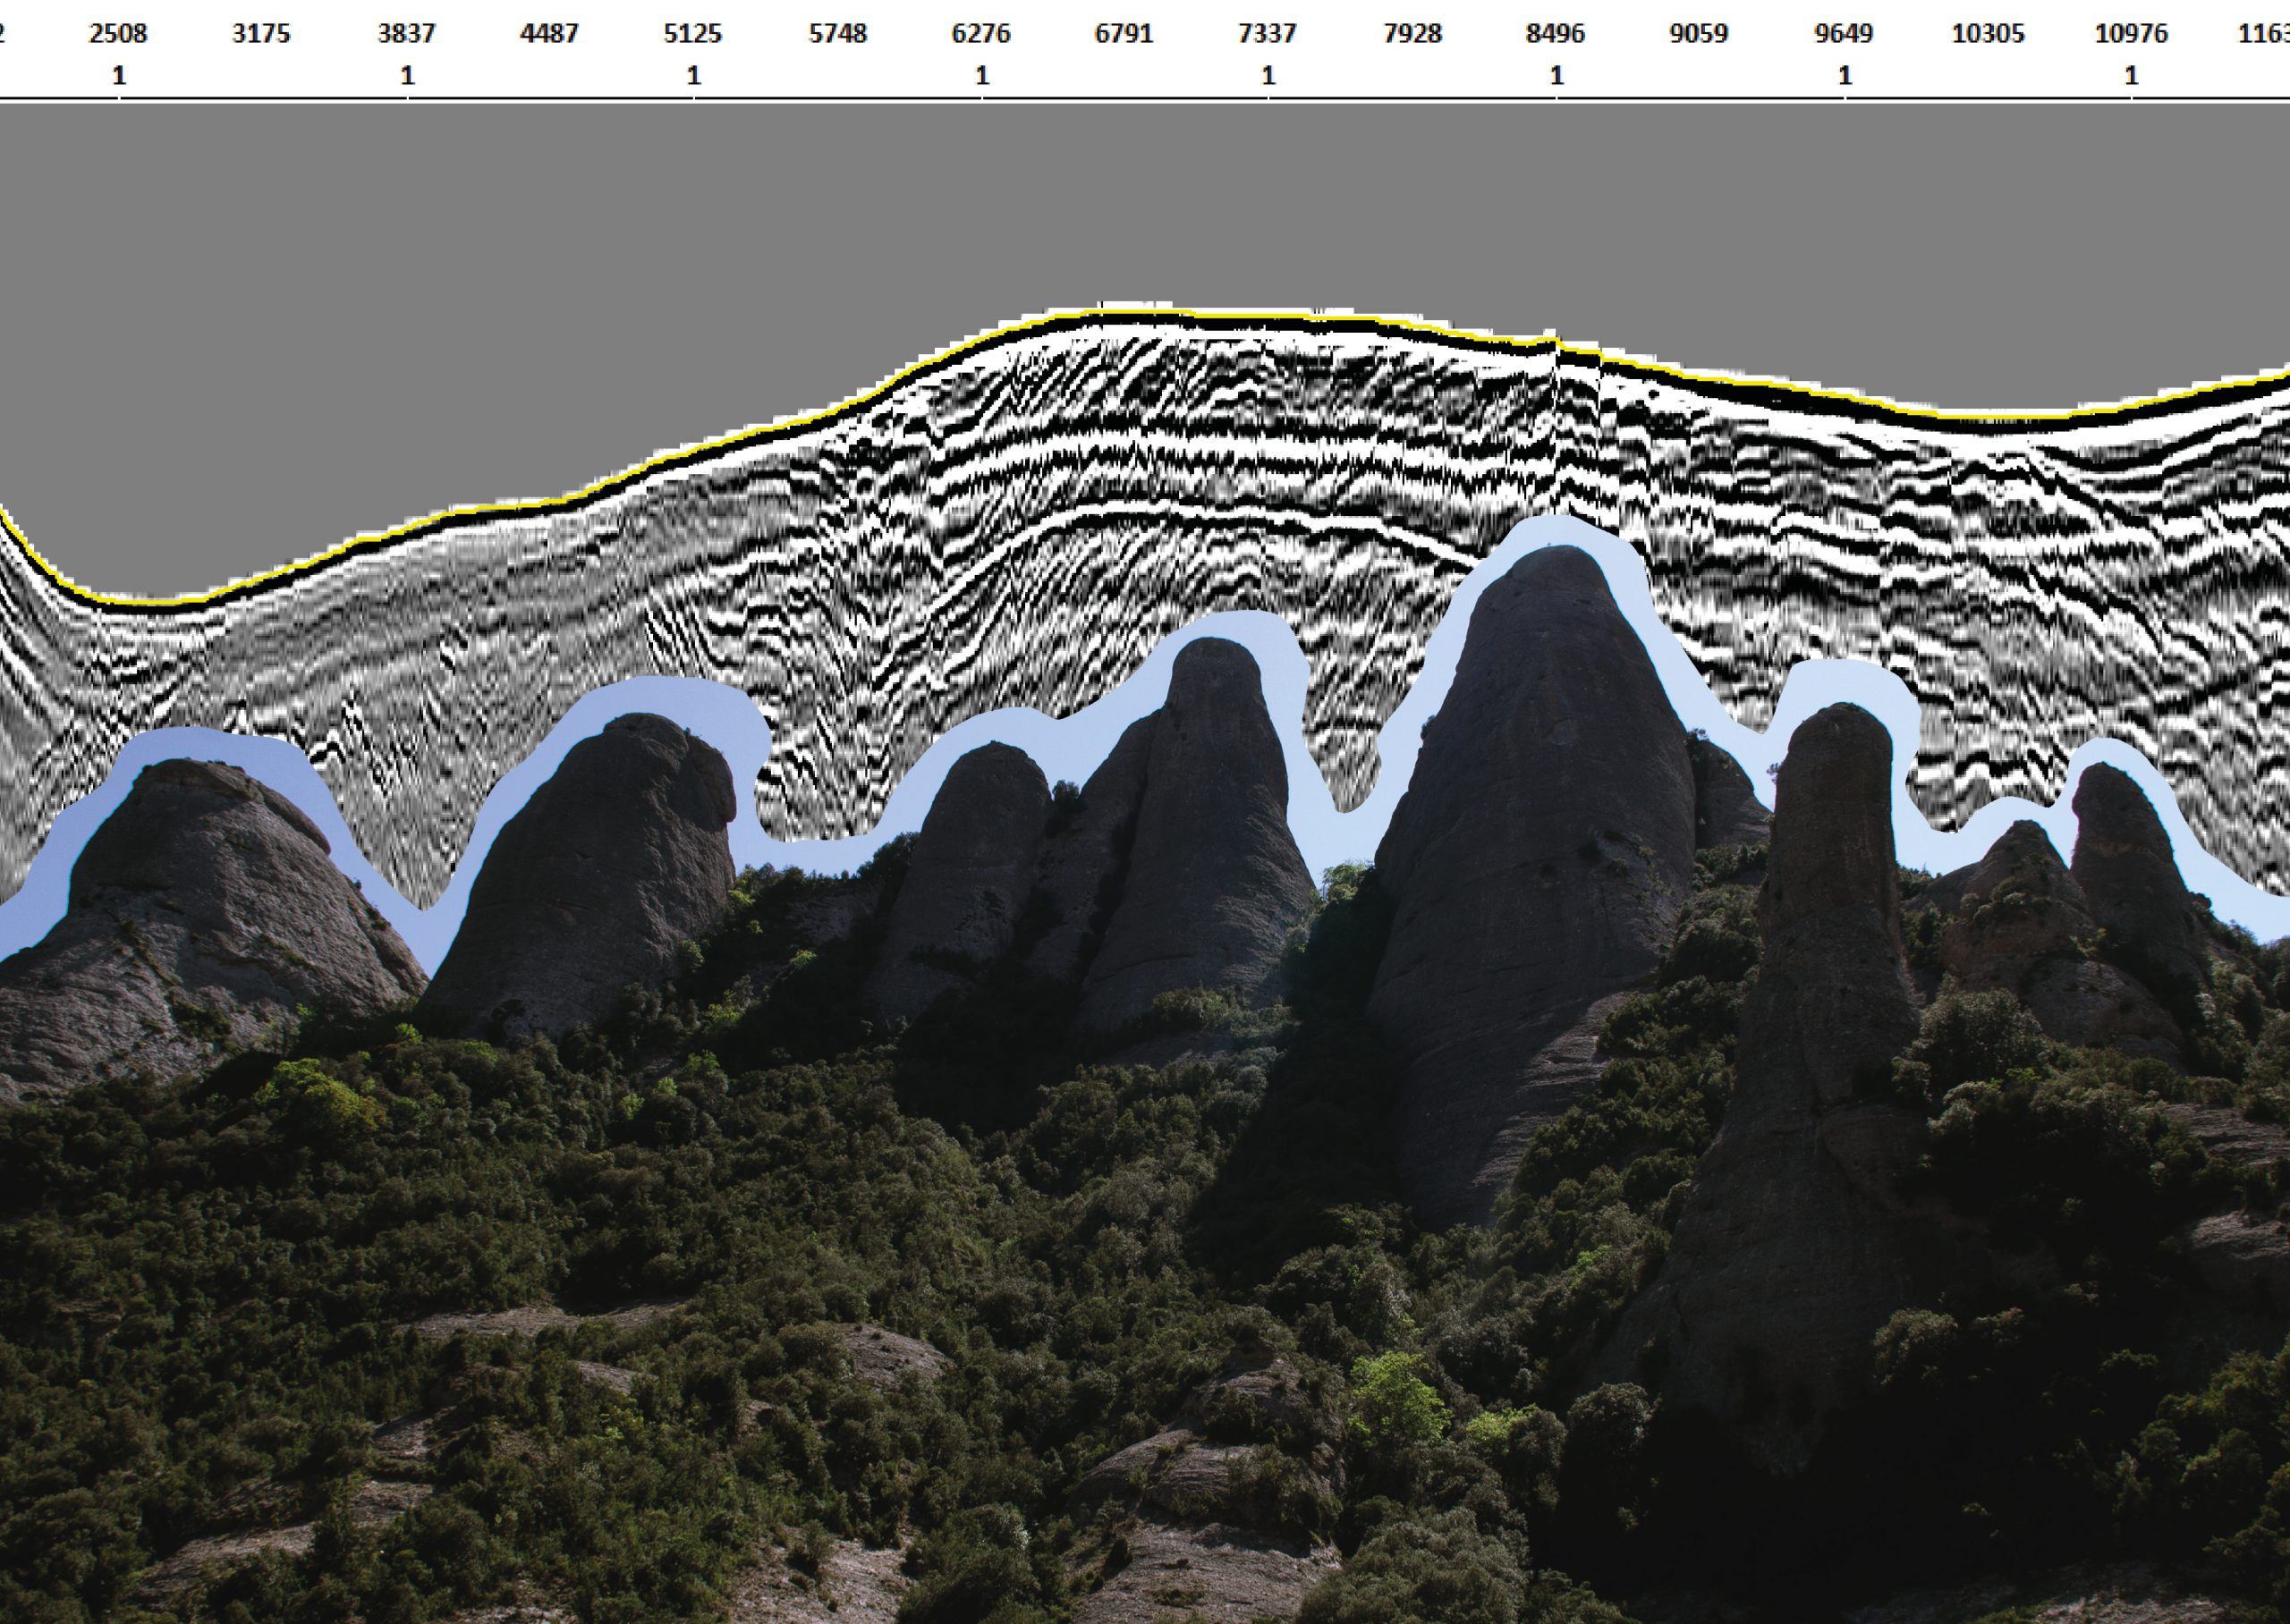
Task: Click the 4487 axis label
Action: pyautogui.click(x=549, y=34)
